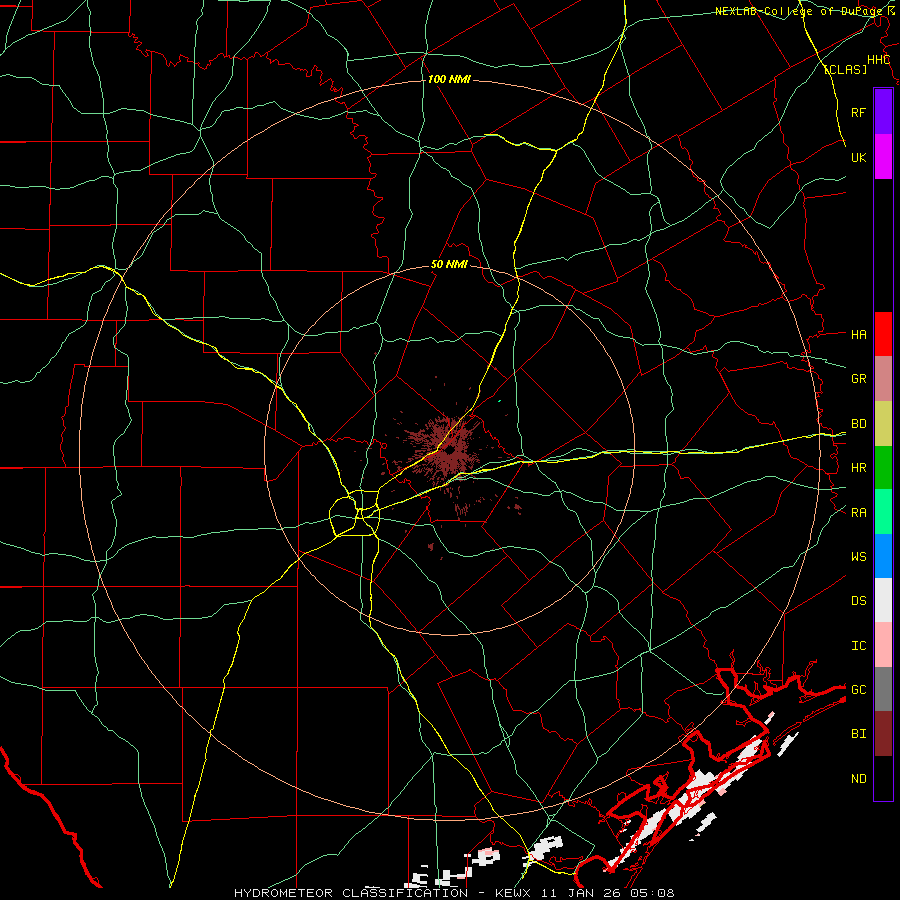Click the BI legend label
The width and height of the screenshot is (900, 900).
tap(858, 734)
